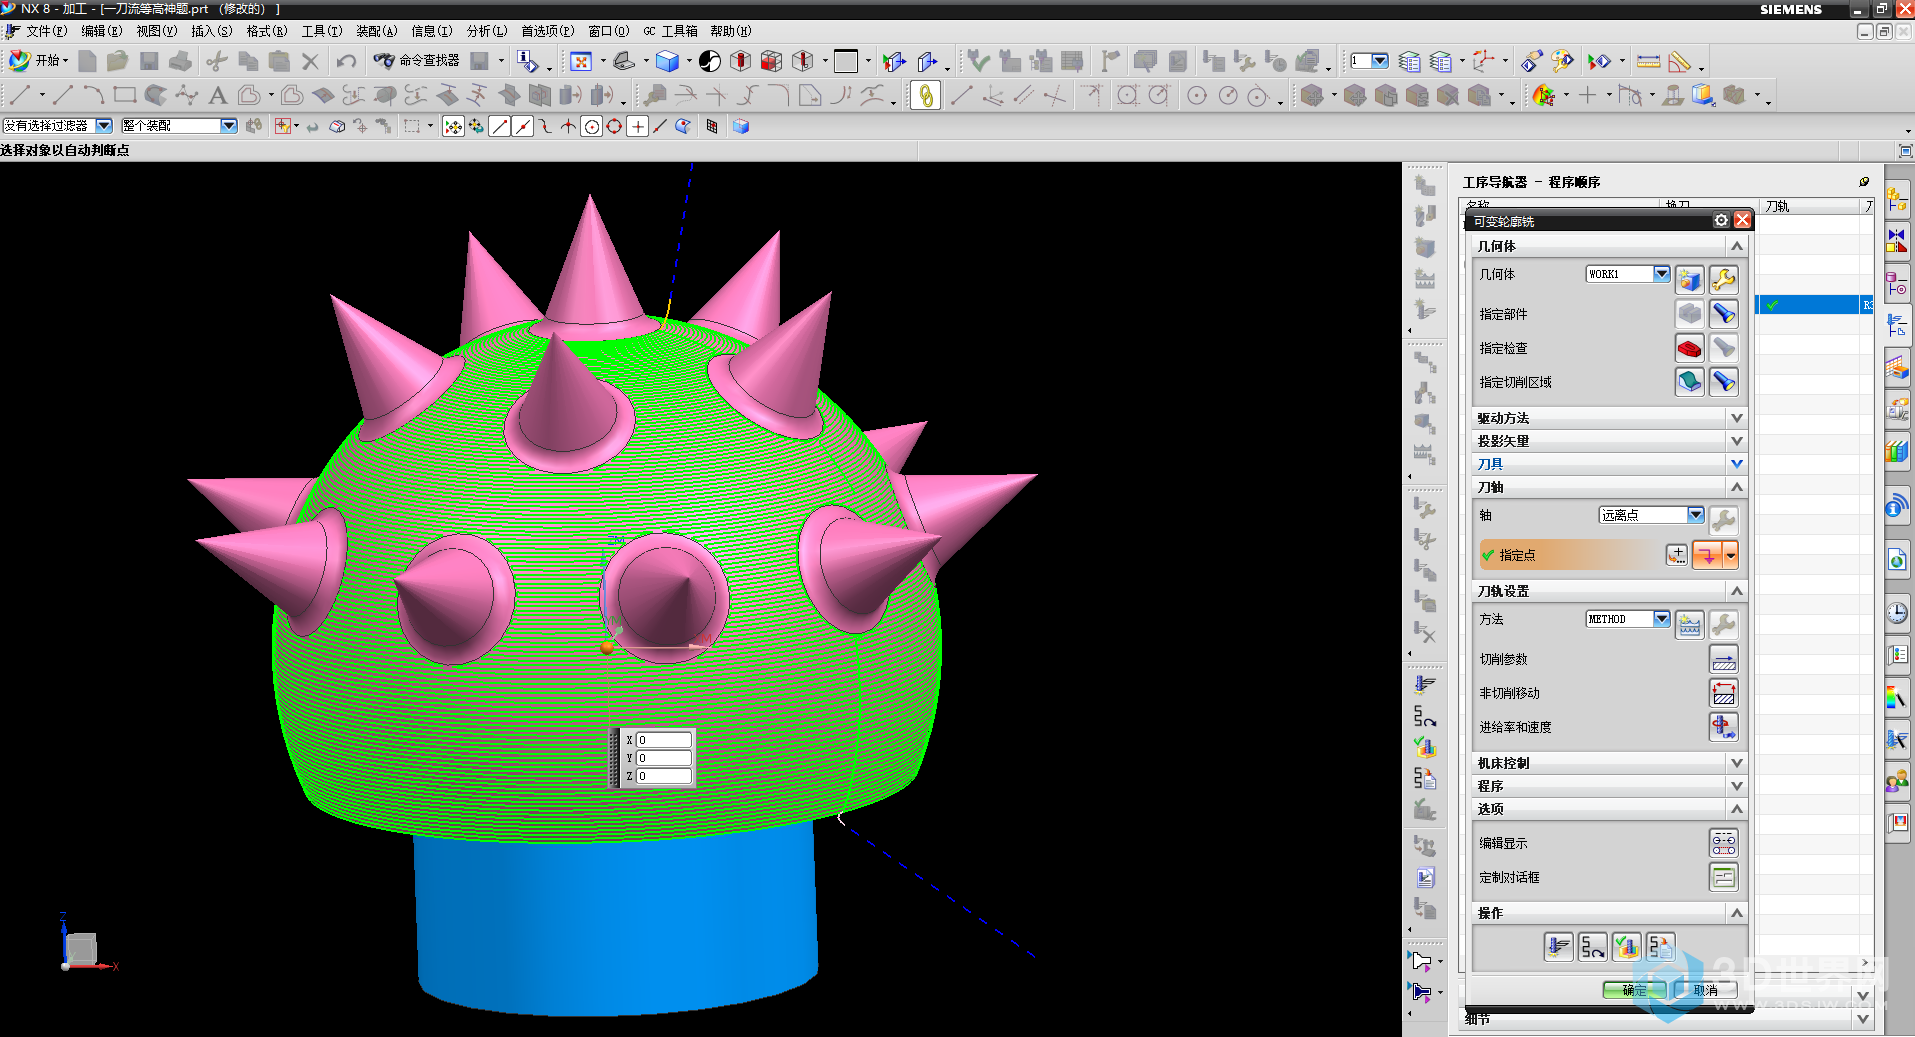Open the 几何体 WORK1 dropdown
1915x1037 pixels.
click(x=1661, y=274)
